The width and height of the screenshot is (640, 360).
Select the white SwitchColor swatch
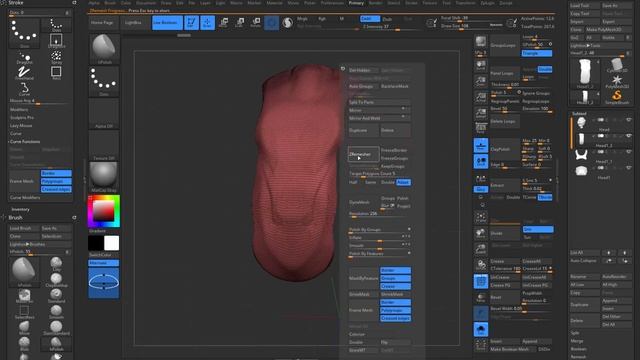click(x=111, y=243)
